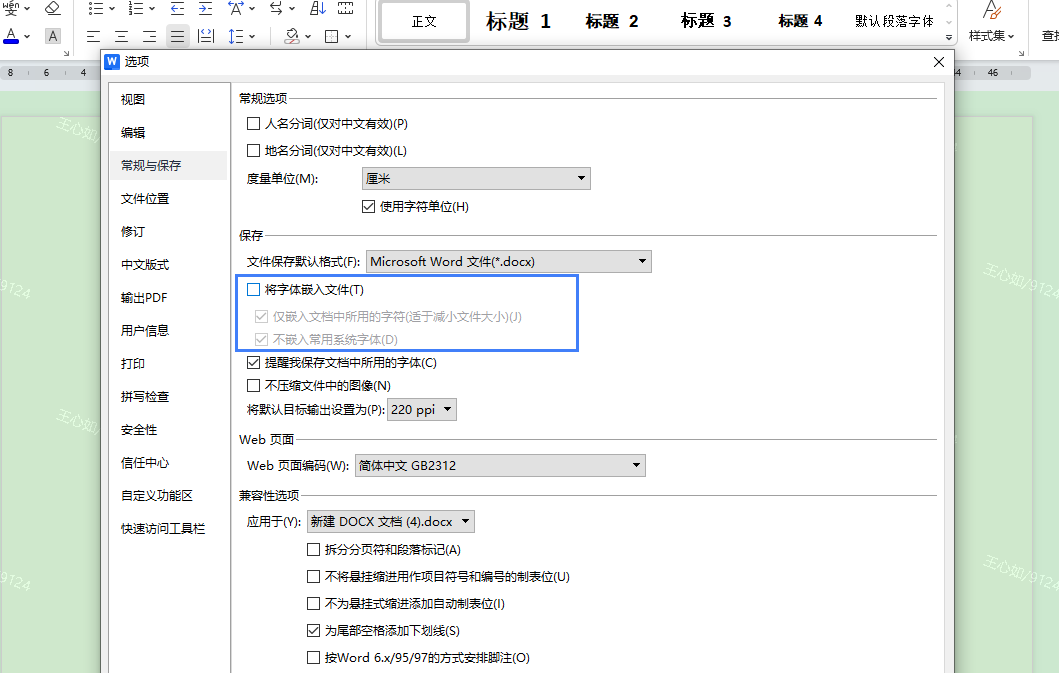Click the align left icon
This screenshot has height=673, width=1059.
93,37
